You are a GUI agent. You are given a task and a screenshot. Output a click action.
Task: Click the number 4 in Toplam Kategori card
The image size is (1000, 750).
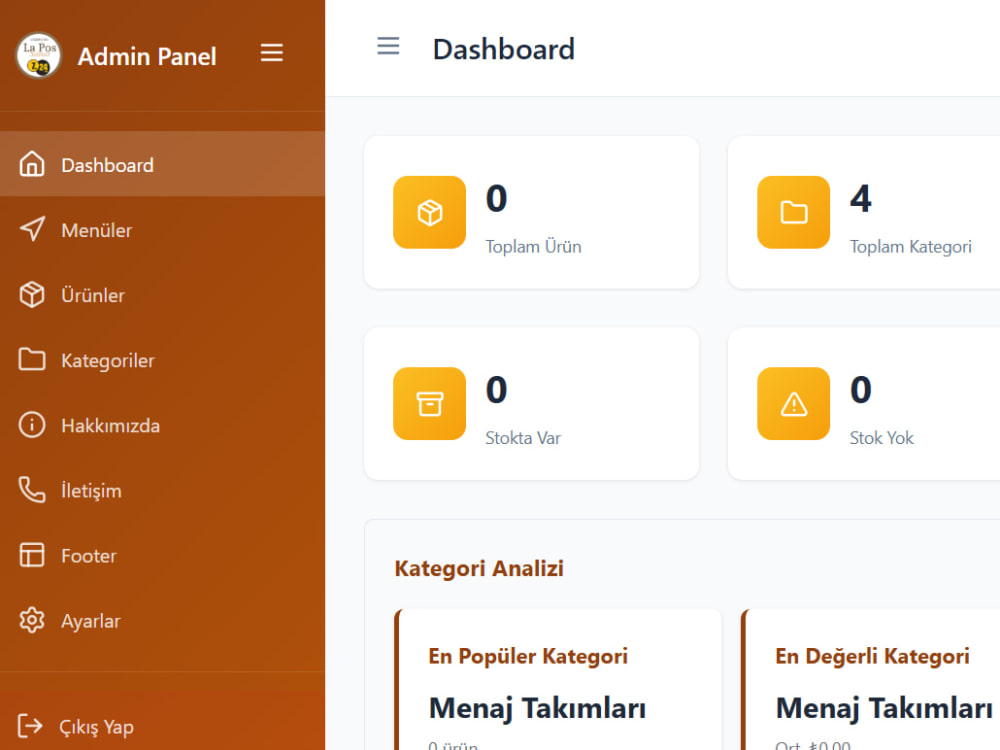pos(860,198)
